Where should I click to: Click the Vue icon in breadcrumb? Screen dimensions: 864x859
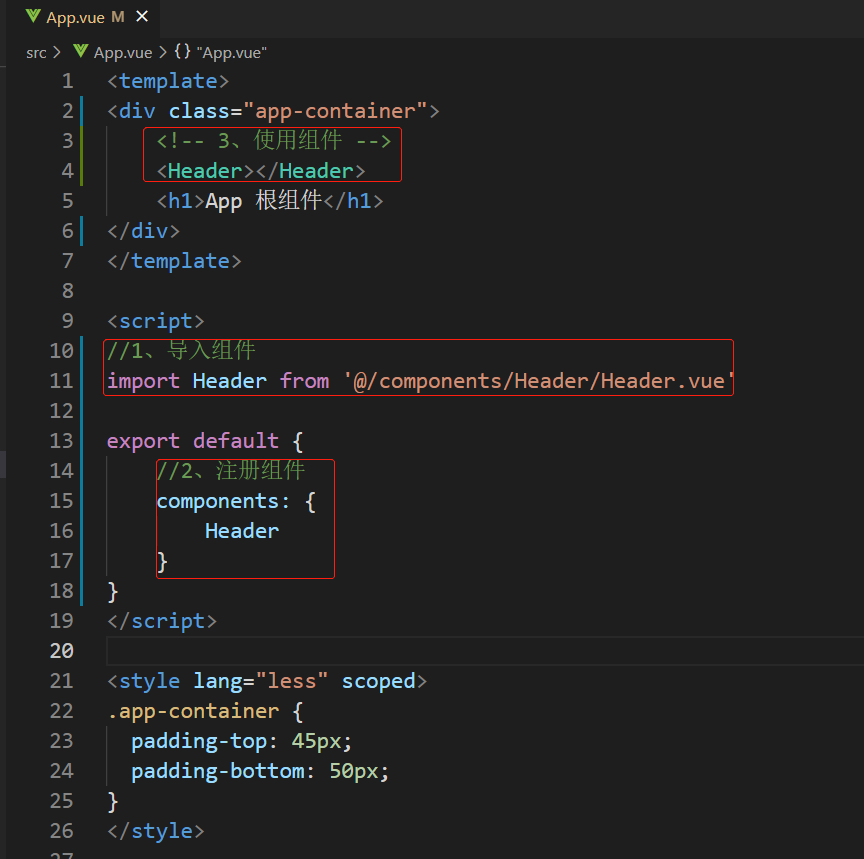pyautogui.click(x=80, y=52)
